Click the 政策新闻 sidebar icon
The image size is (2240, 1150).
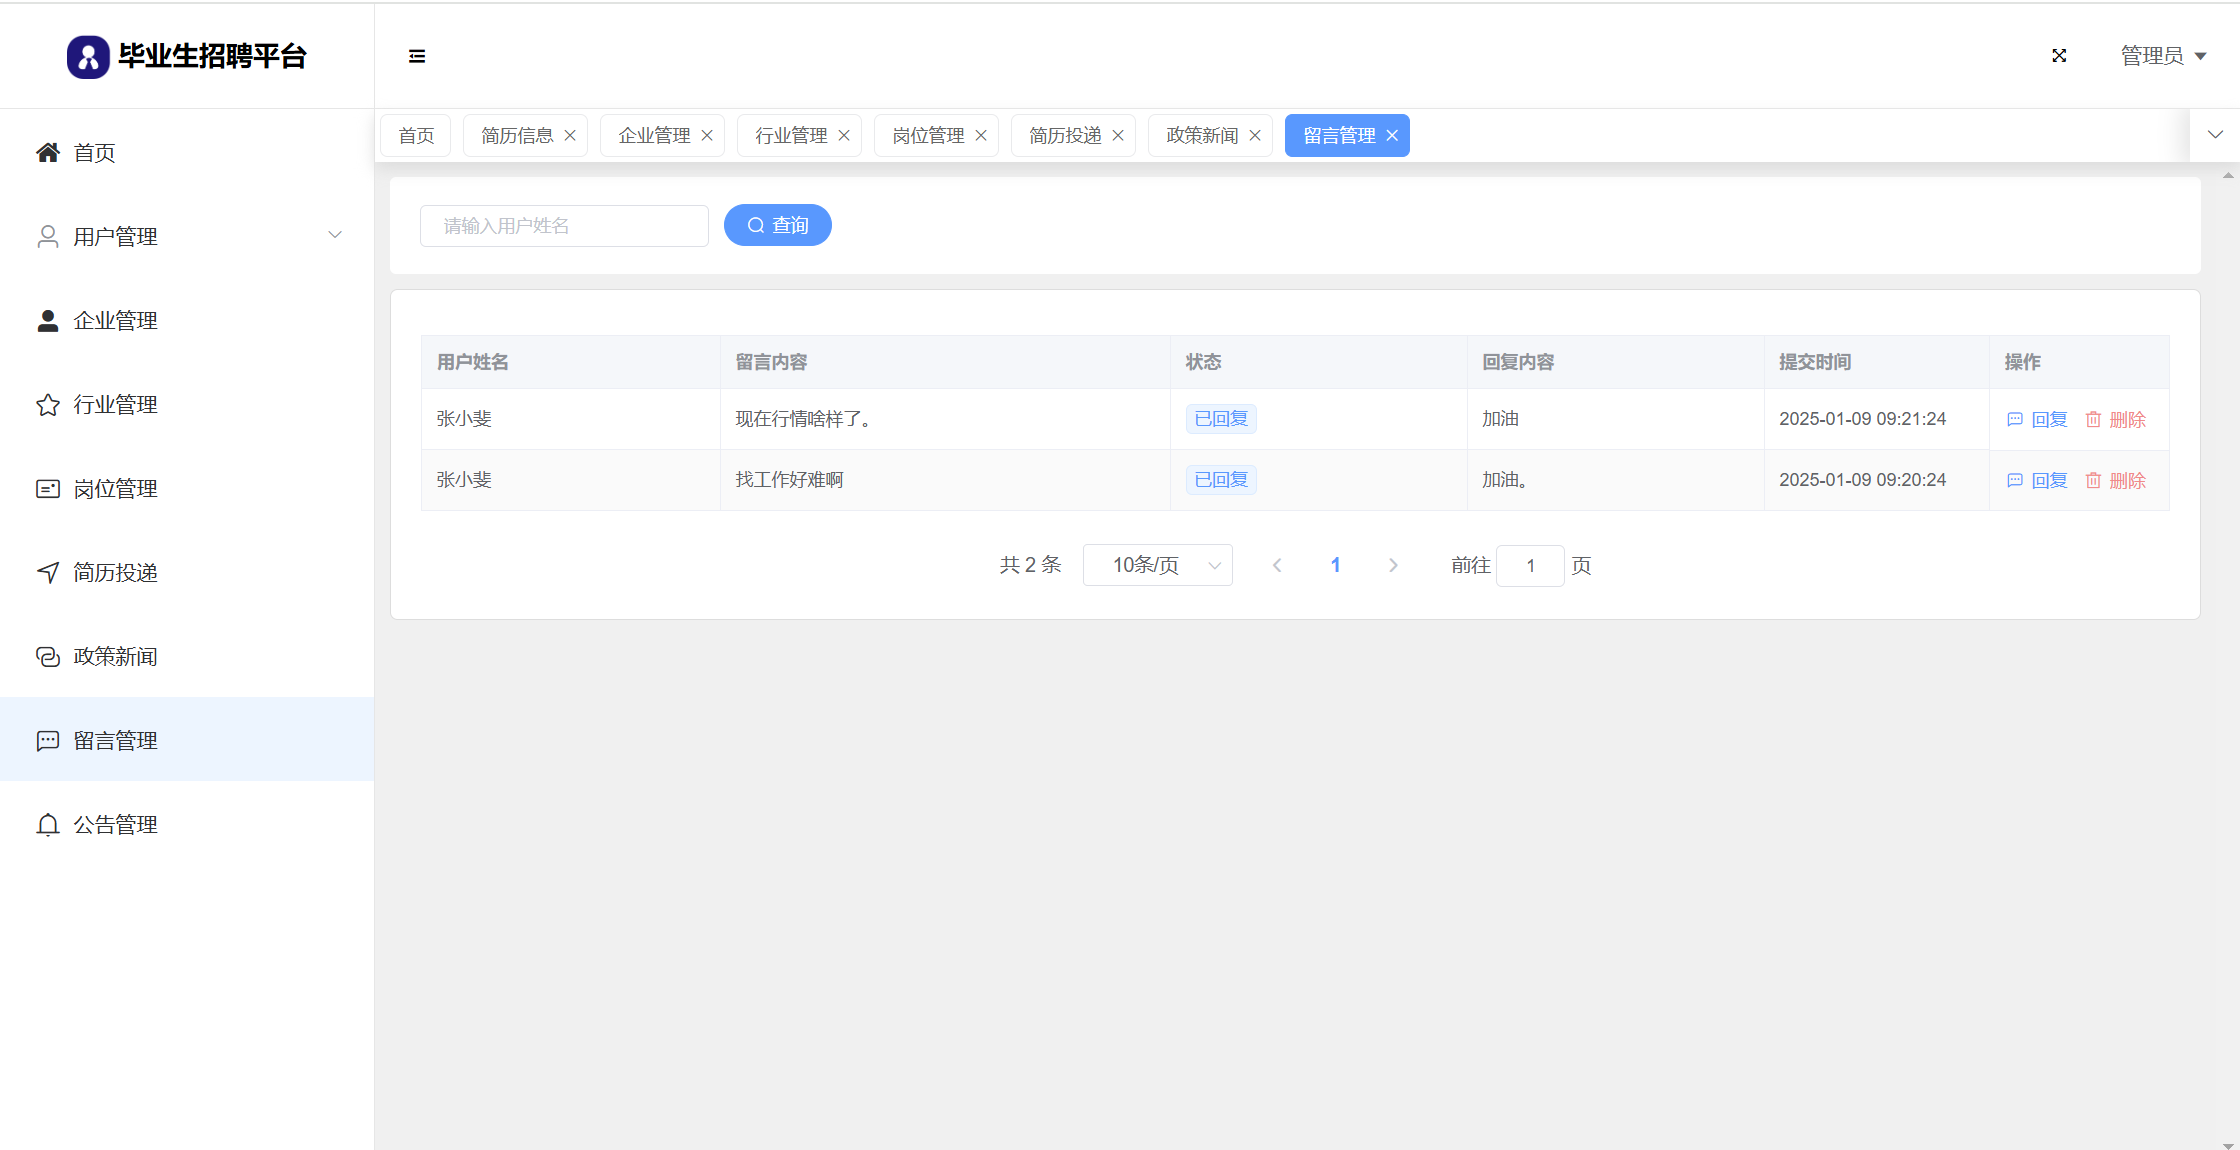pyautogui.click(x=48, y=656)
